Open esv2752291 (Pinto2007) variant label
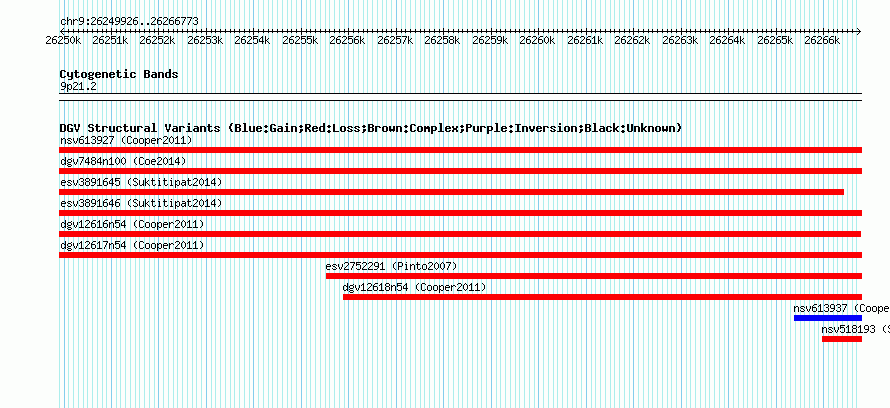 pyautogui.click(x=391, y=266)
